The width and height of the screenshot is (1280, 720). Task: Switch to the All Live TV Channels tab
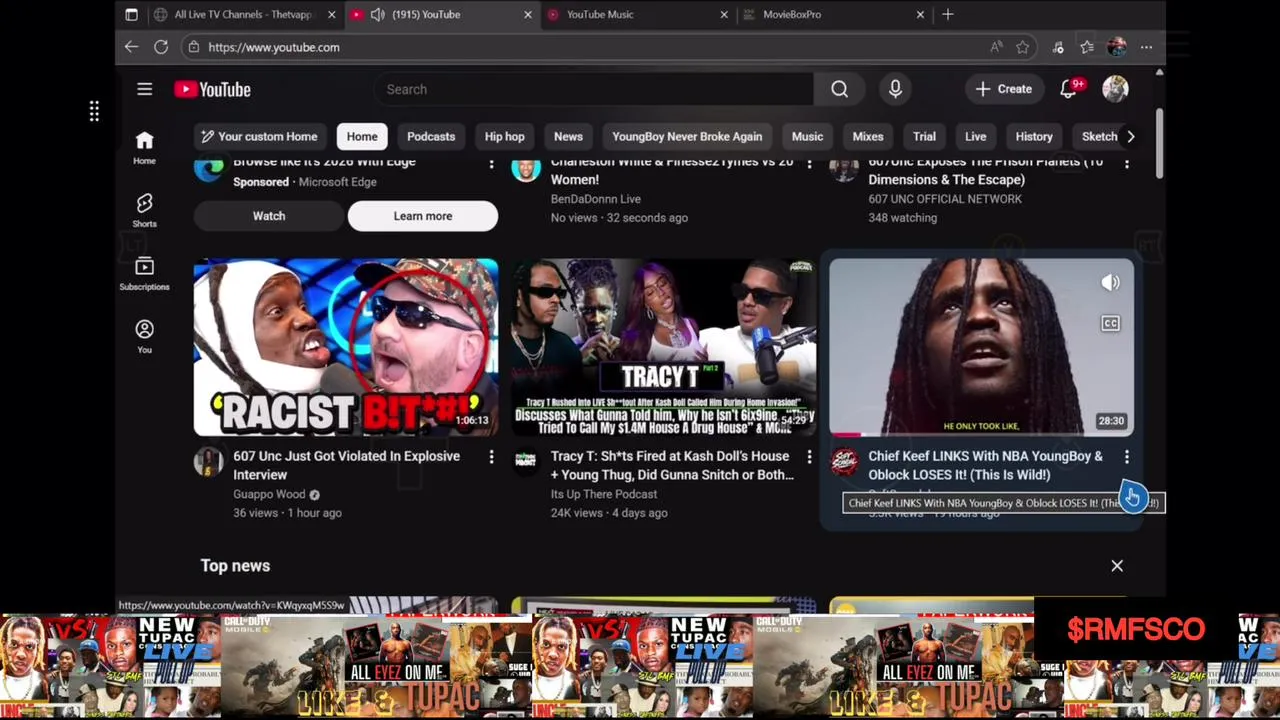(243, 14)
